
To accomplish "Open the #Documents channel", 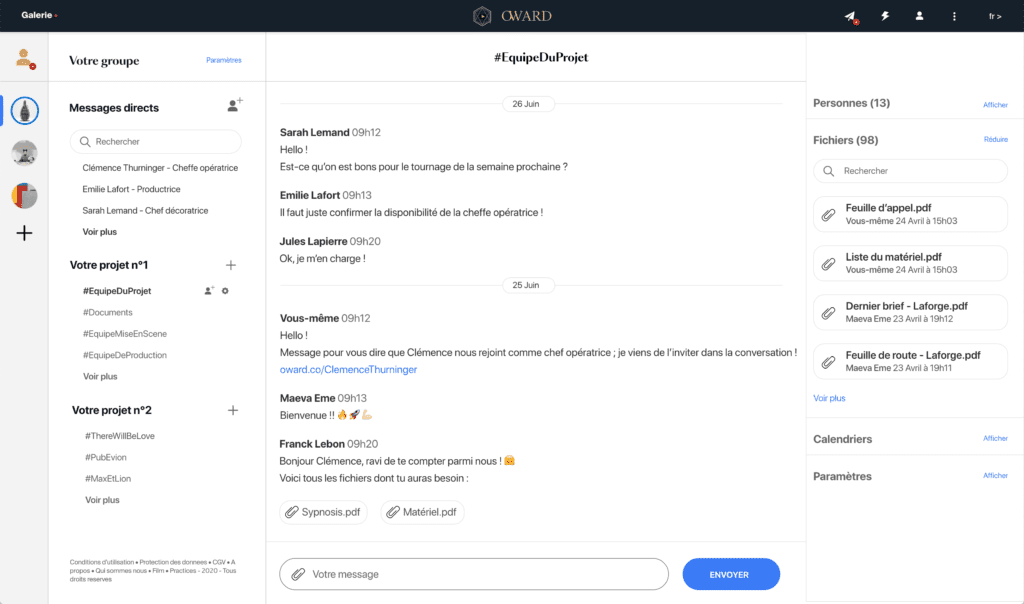I will point(108,313).
